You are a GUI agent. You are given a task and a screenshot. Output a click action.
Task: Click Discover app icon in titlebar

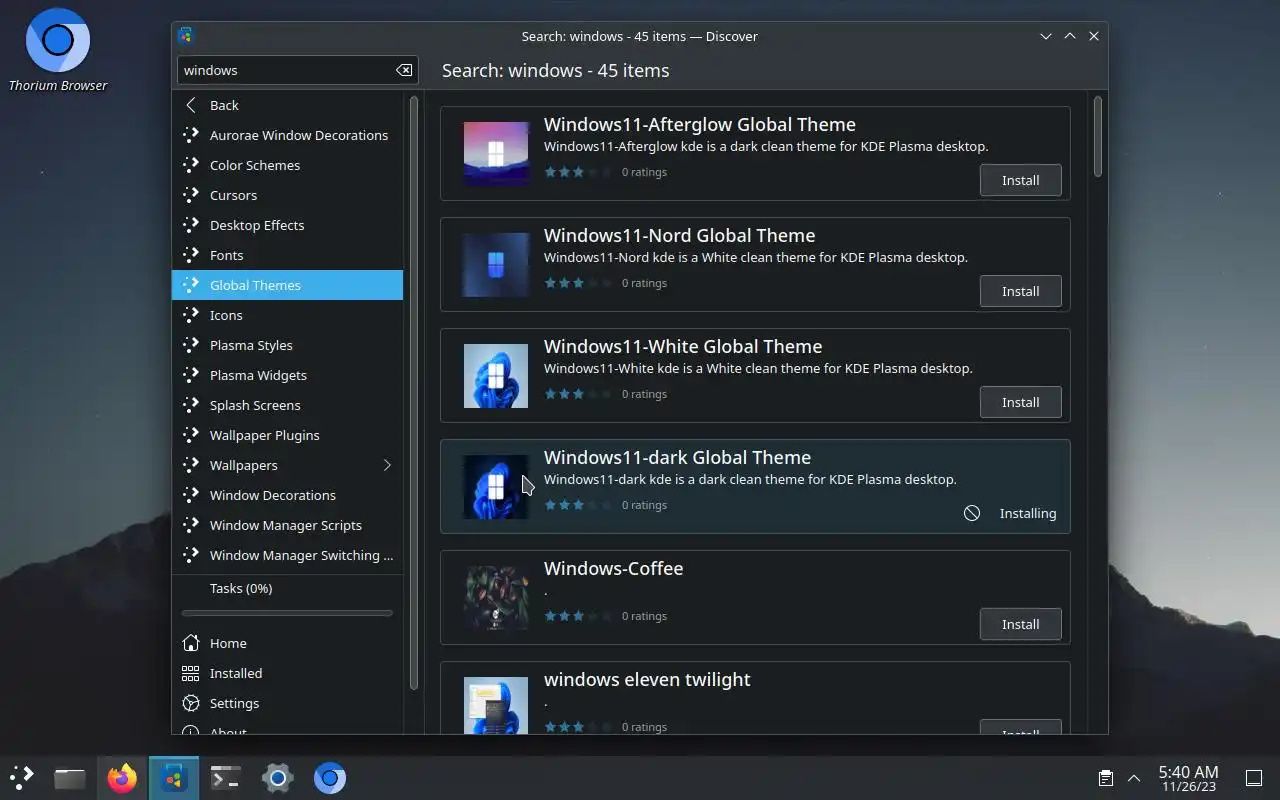[x=186, y=36]
